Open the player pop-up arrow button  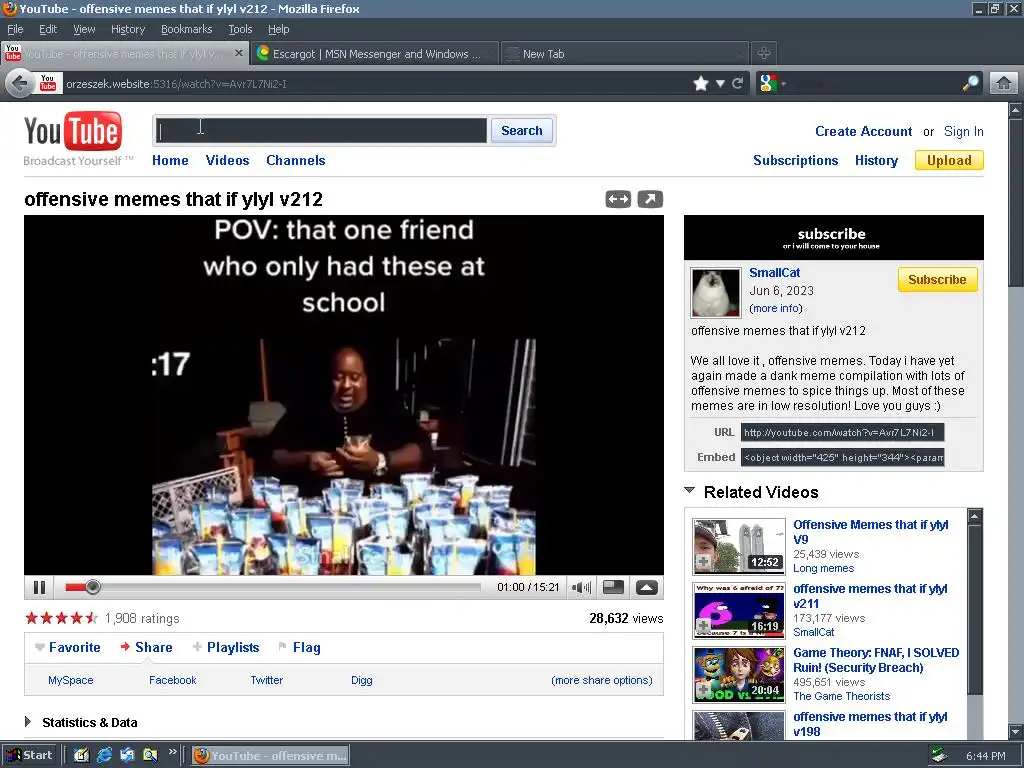click(x=647, y=587)
